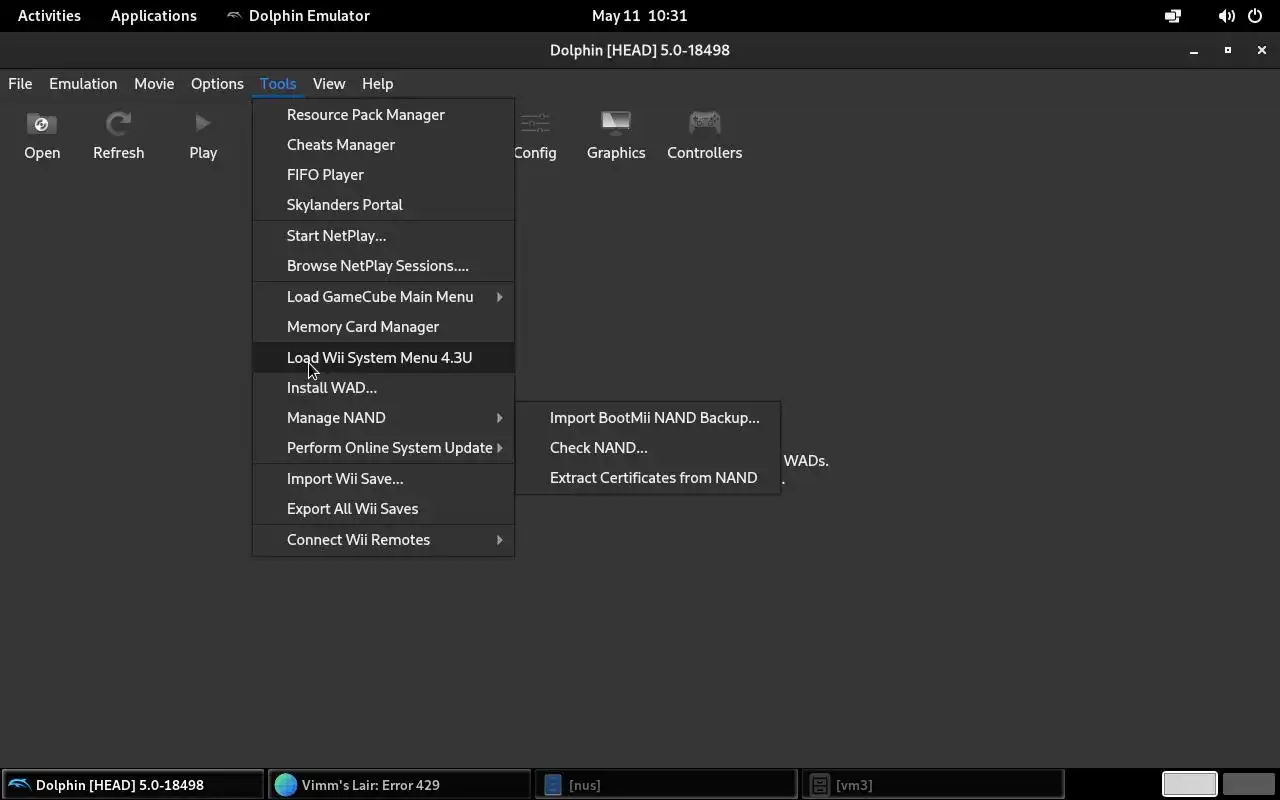Click the power icon in top bar
Image resolution: width=1280 pixels, height=800 pixels.
pyautogui.click(x=1255, y=16)
